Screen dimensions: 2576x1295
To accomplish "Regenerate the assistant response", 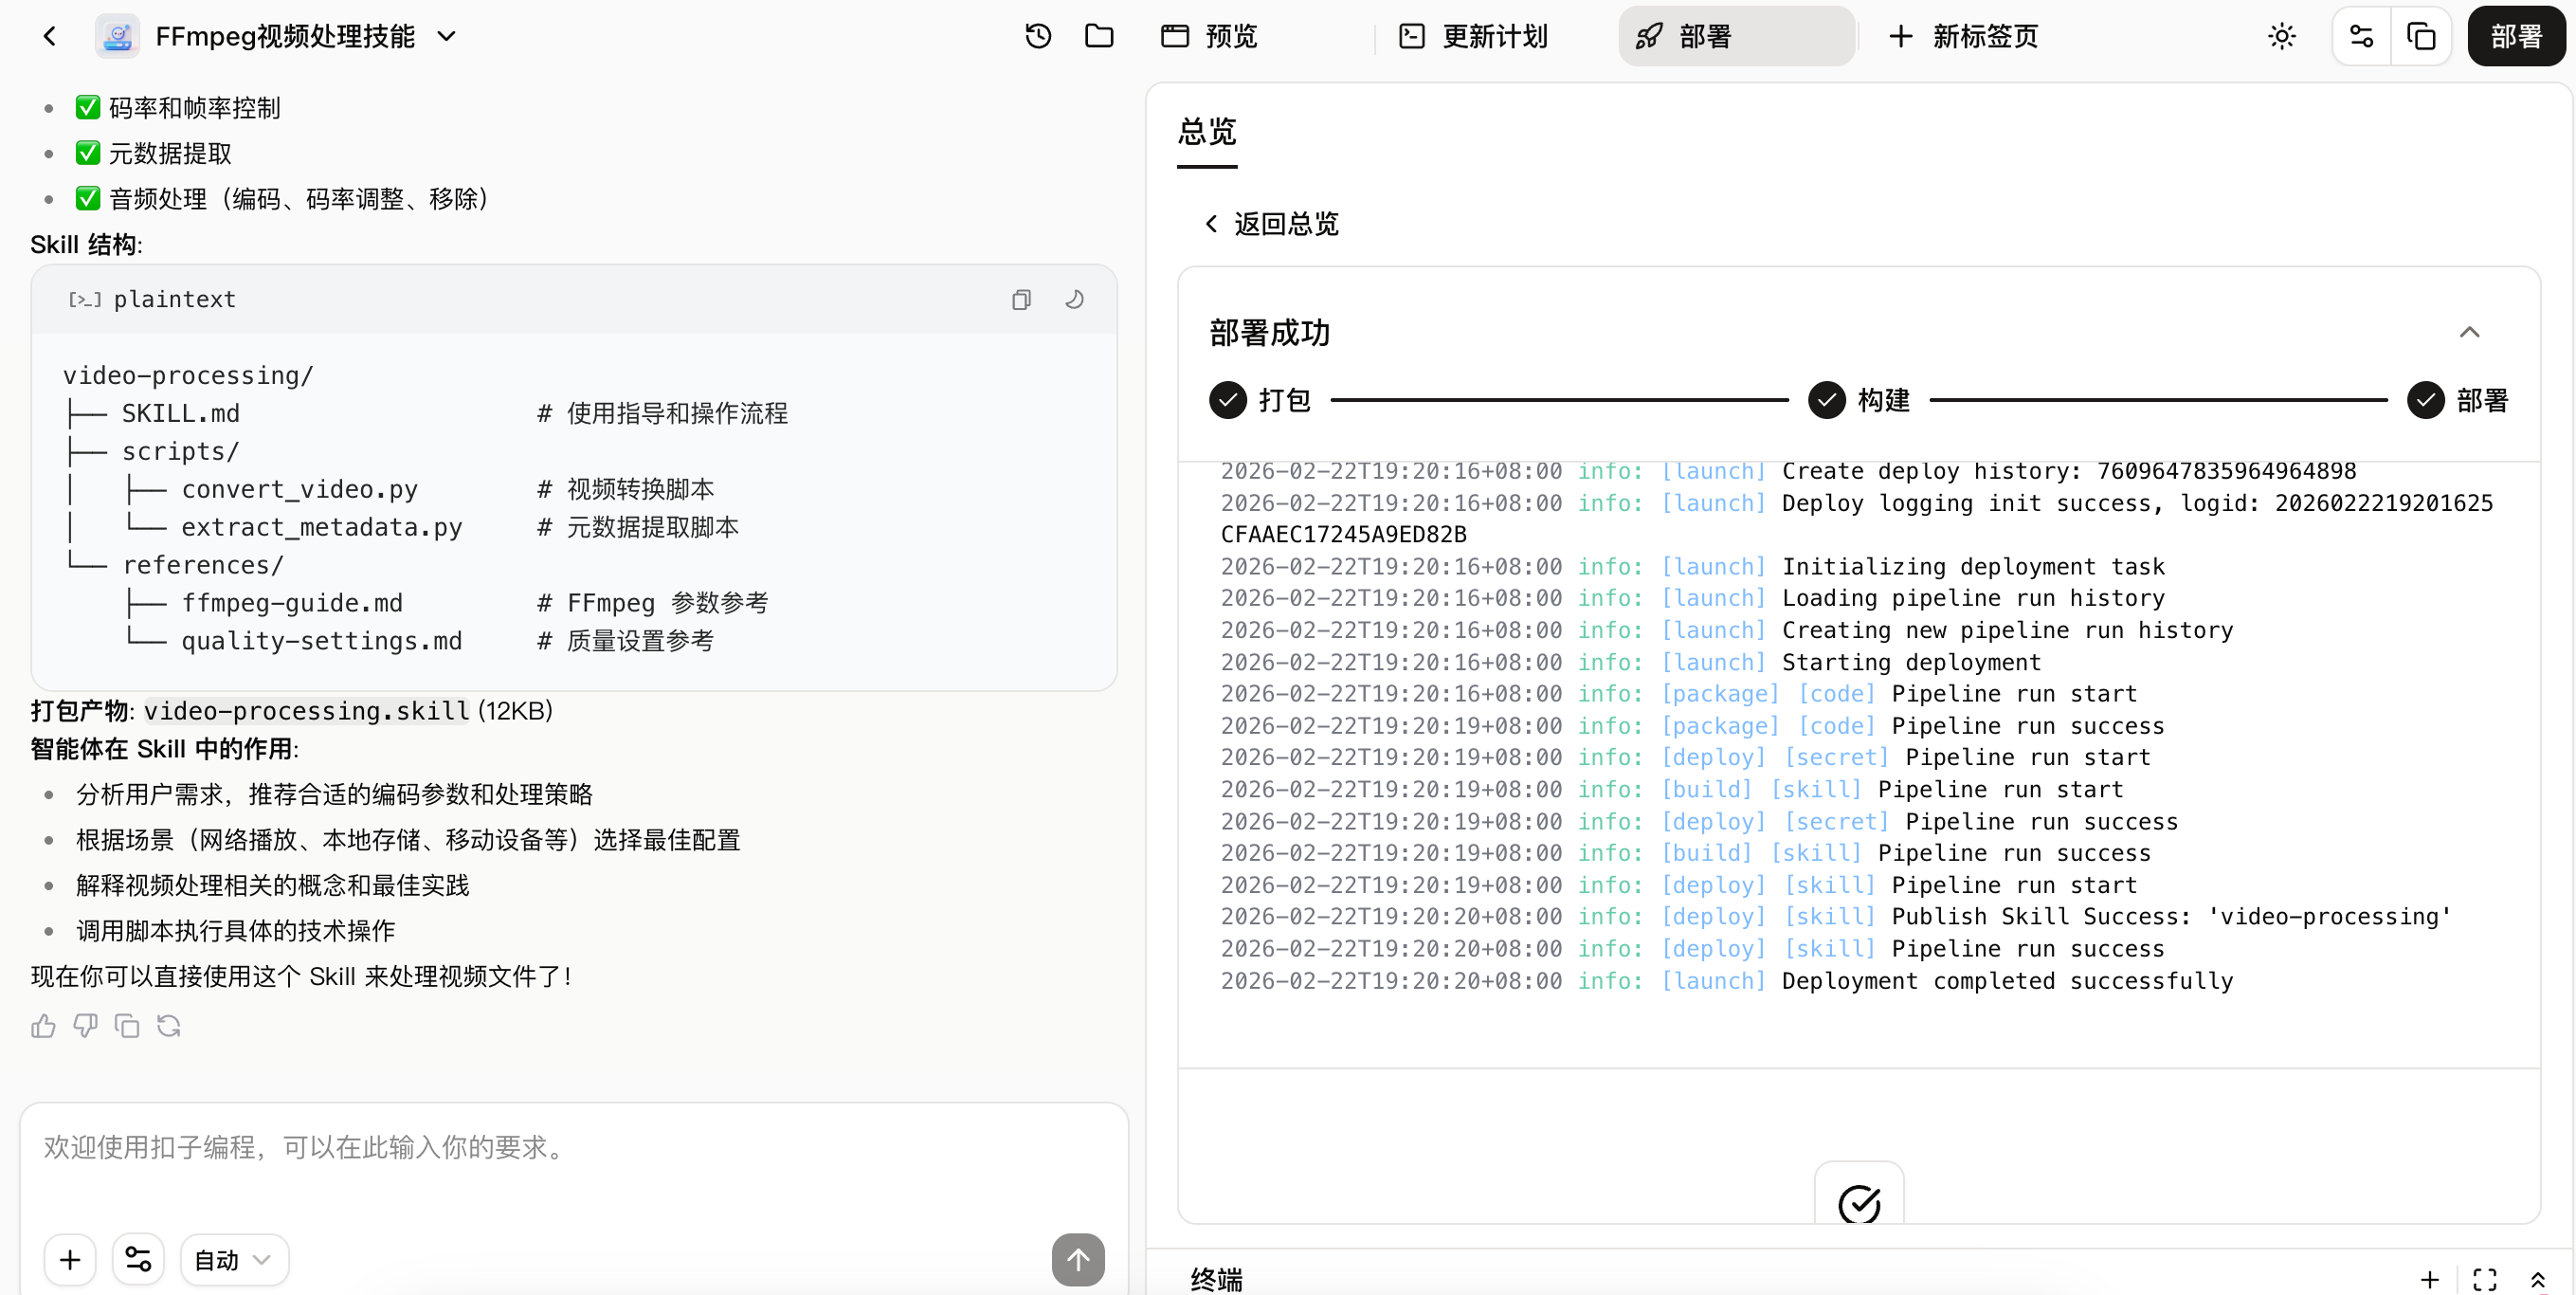I will click(x=168, y=1025).
